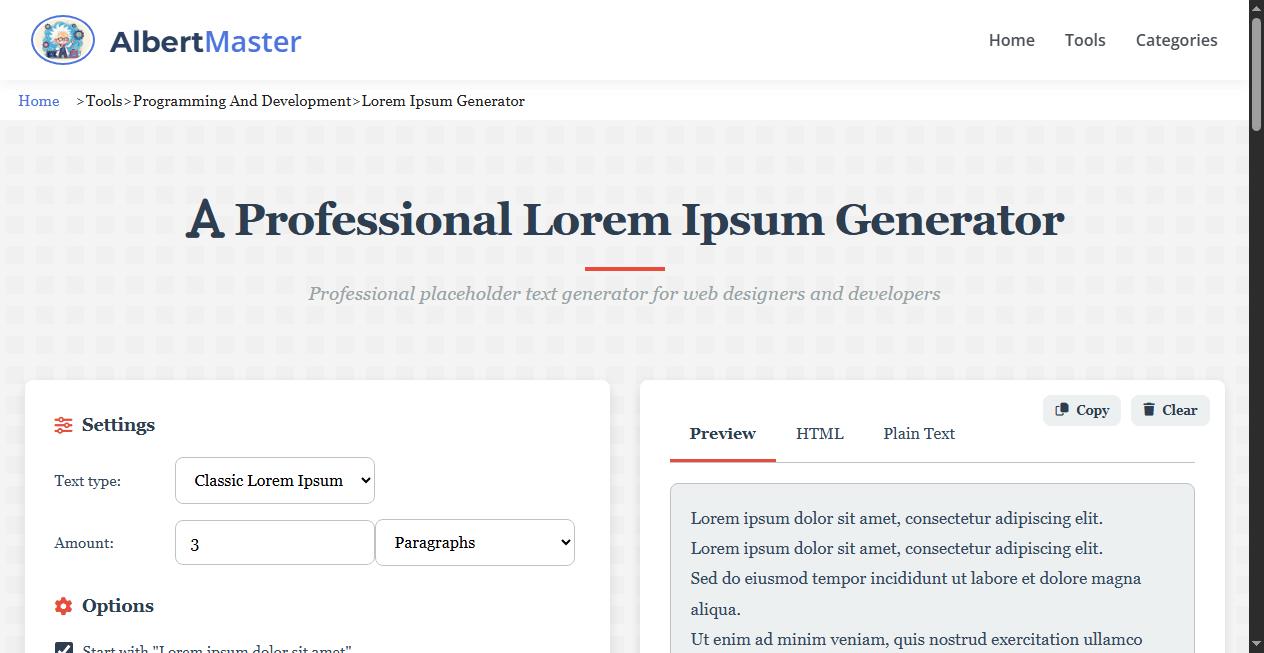
Task: Click inside the Amount input field
Action: (274, 542)
